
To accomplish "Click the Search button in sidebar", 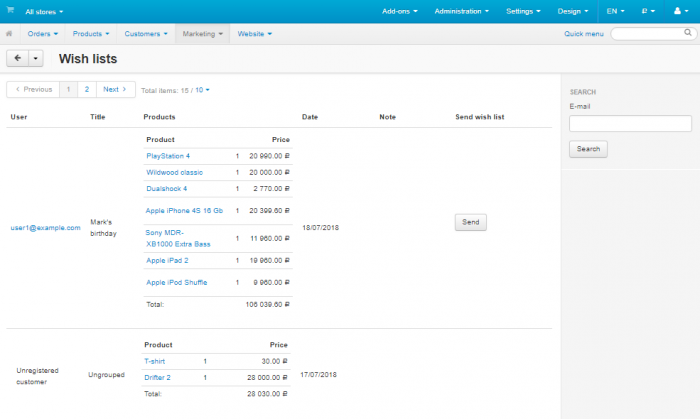I will coord(588,149).
